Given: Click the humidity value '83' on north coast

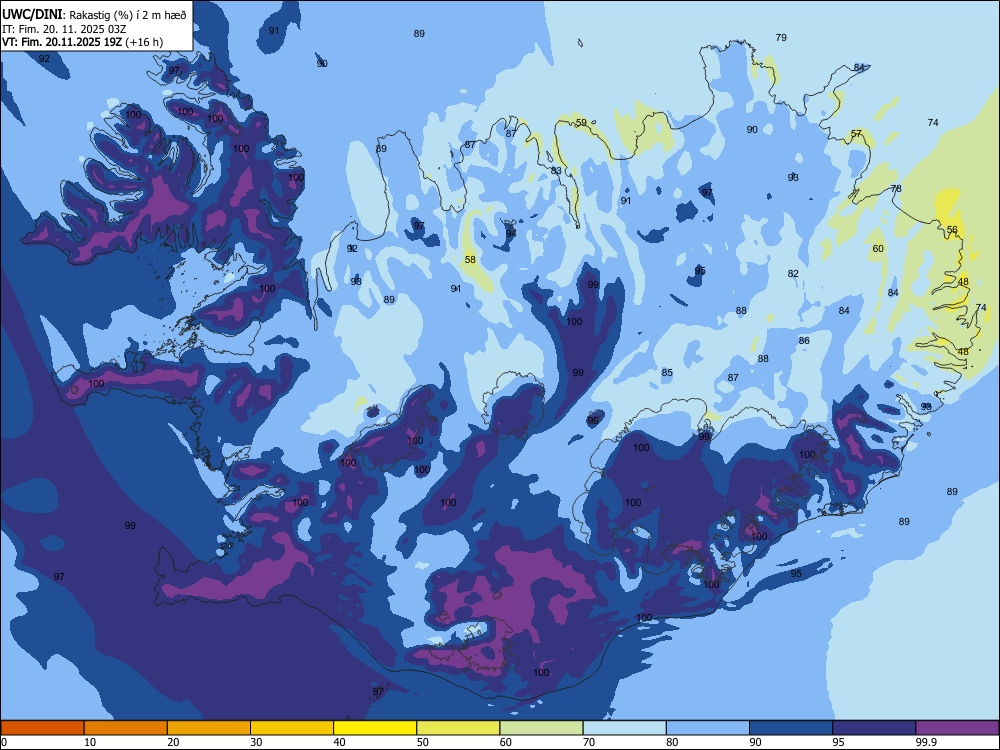Looking at the screenshot, I should click(556, 170).
